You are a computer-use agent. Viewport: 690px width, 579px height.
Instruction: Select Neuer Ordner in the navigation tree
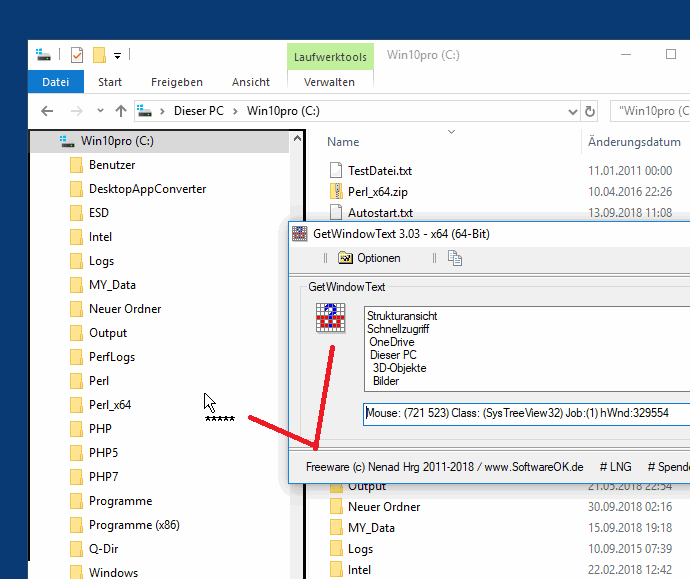coord(125,309)
